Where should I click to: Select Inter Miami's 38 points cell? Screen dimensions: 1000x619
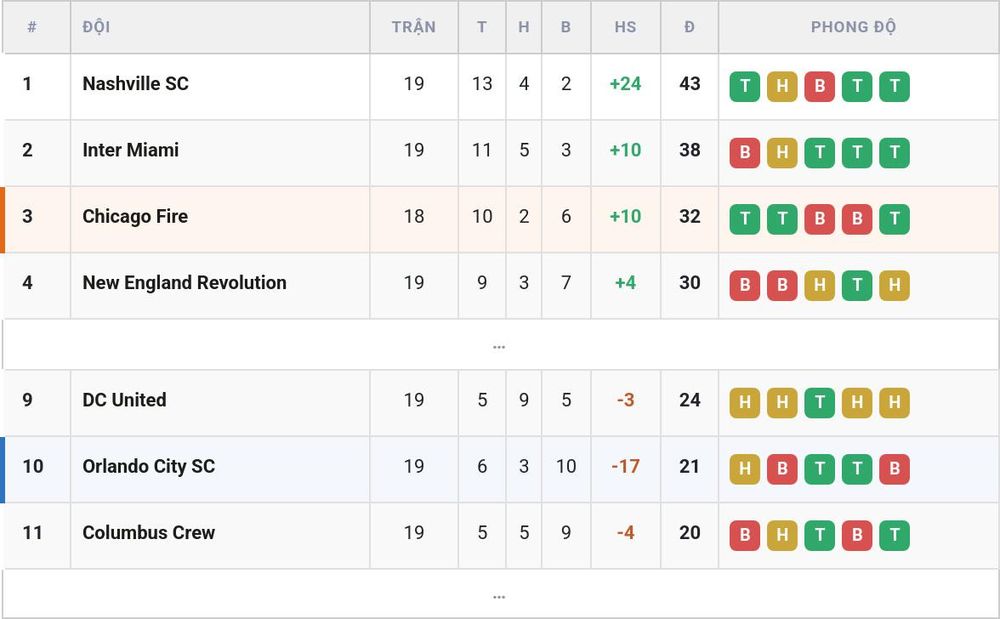689,150
